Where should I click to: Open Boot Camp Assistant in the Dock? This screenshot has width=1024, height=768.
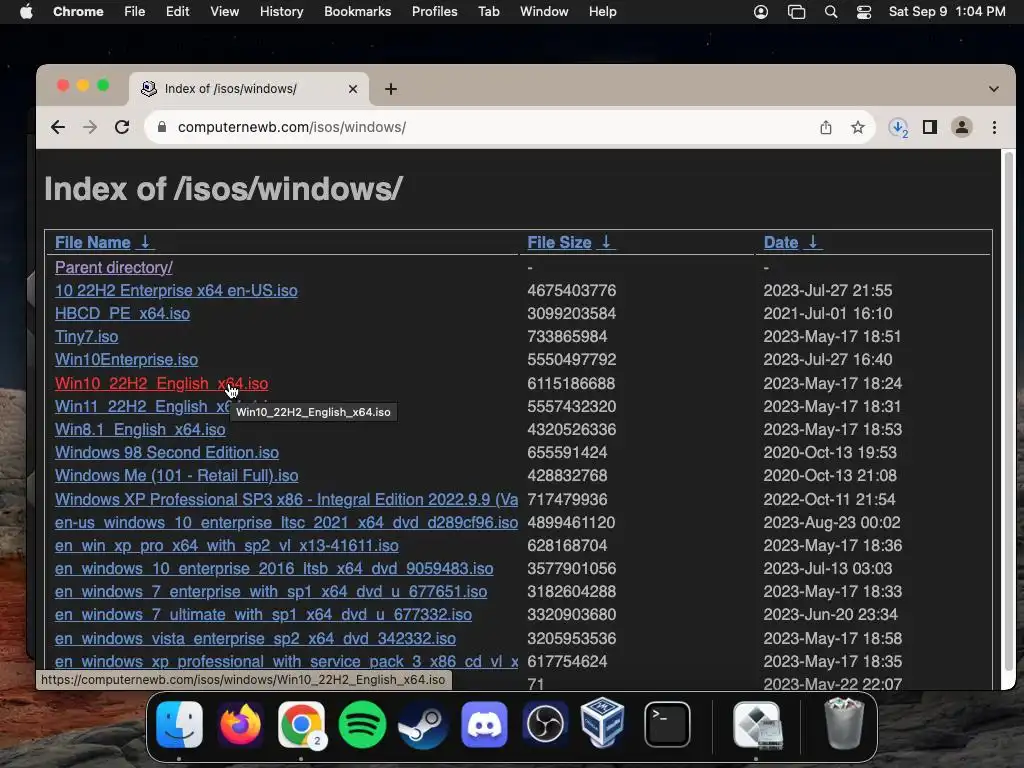[757, 724]
